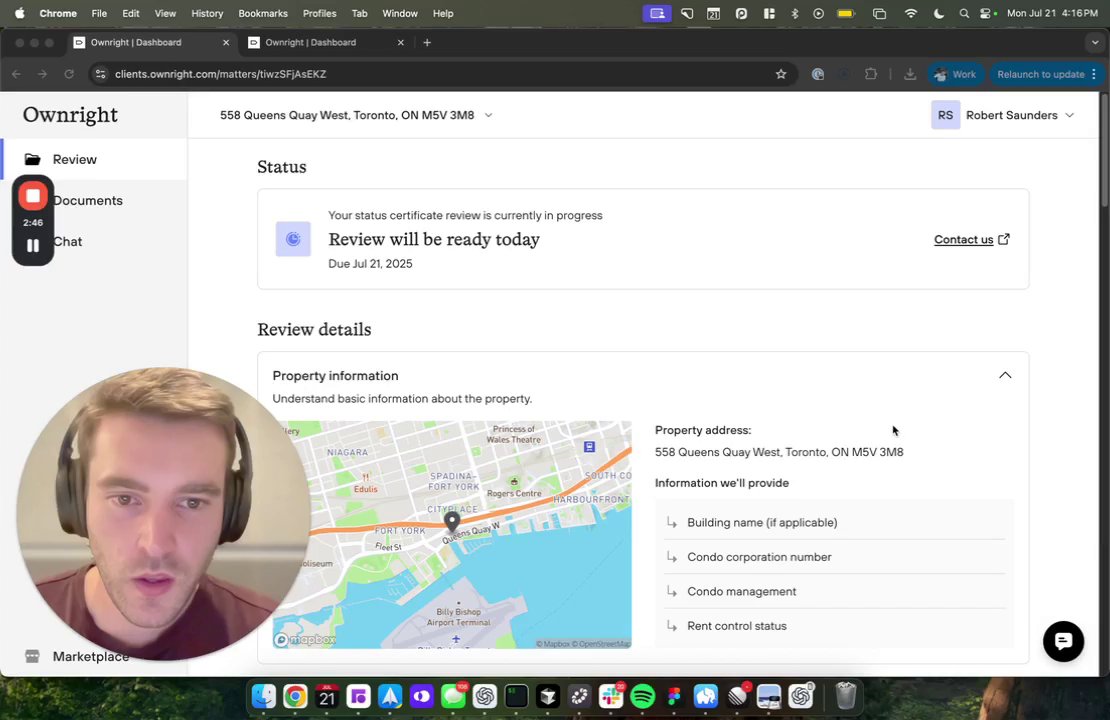Image resolution: width=1110 pixels, height=720 pixels.
Task: Open Spotify from the Dock
Action: click(642, 697)
